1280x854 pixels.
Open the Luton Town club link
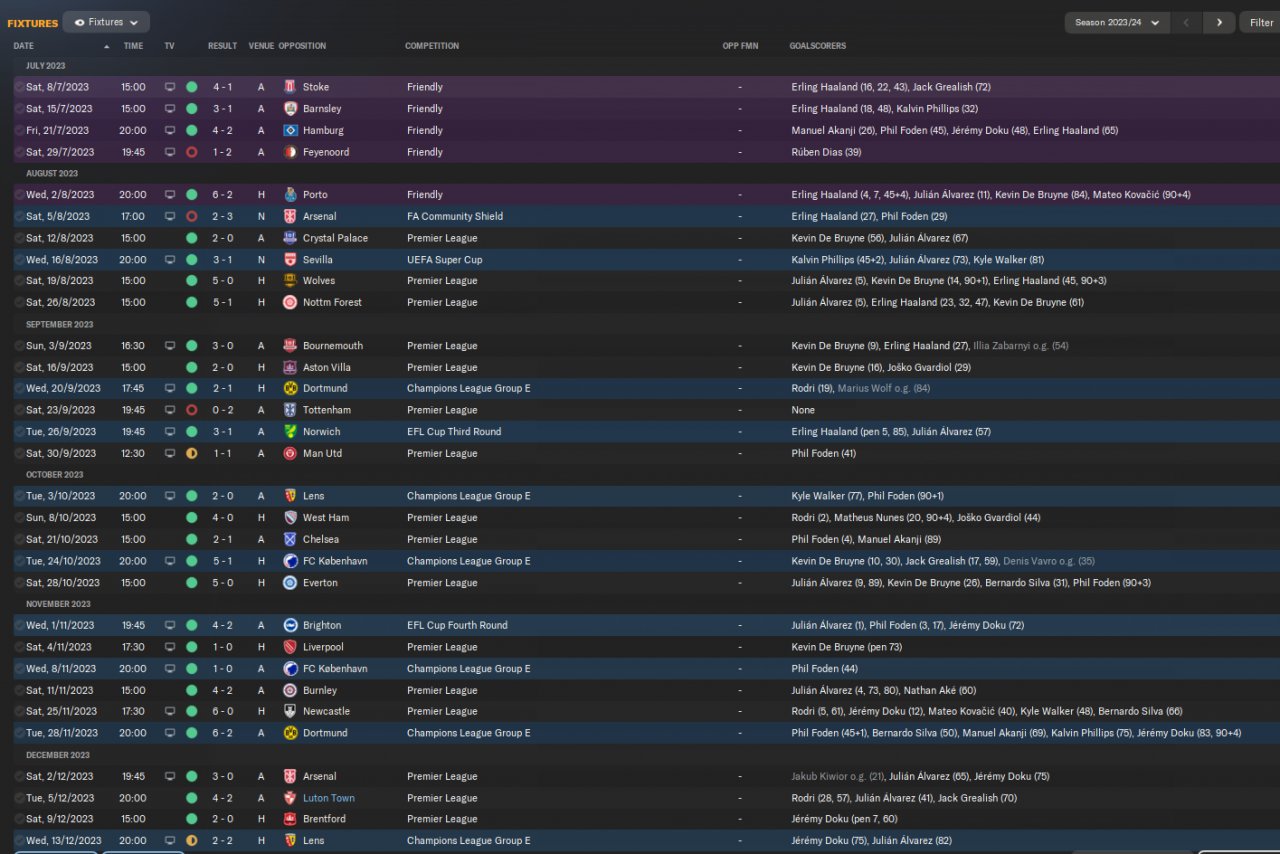[329, 798]
